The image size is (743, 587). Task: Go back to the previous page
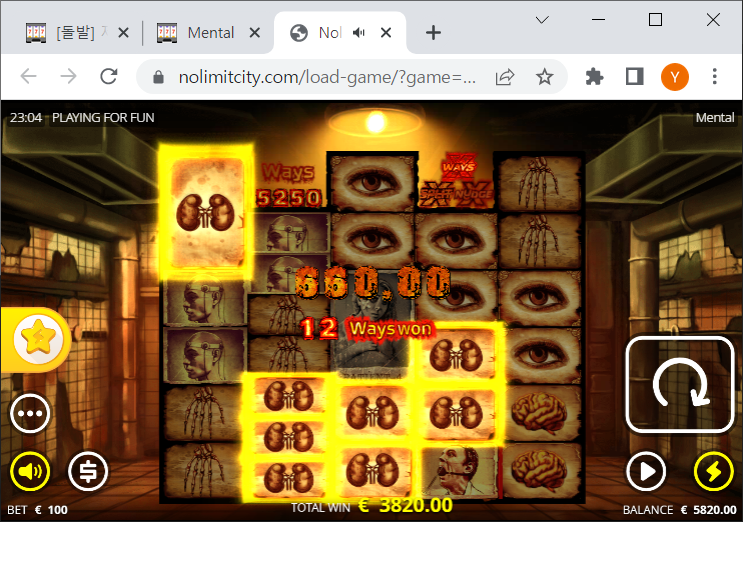tap(29, 76)
